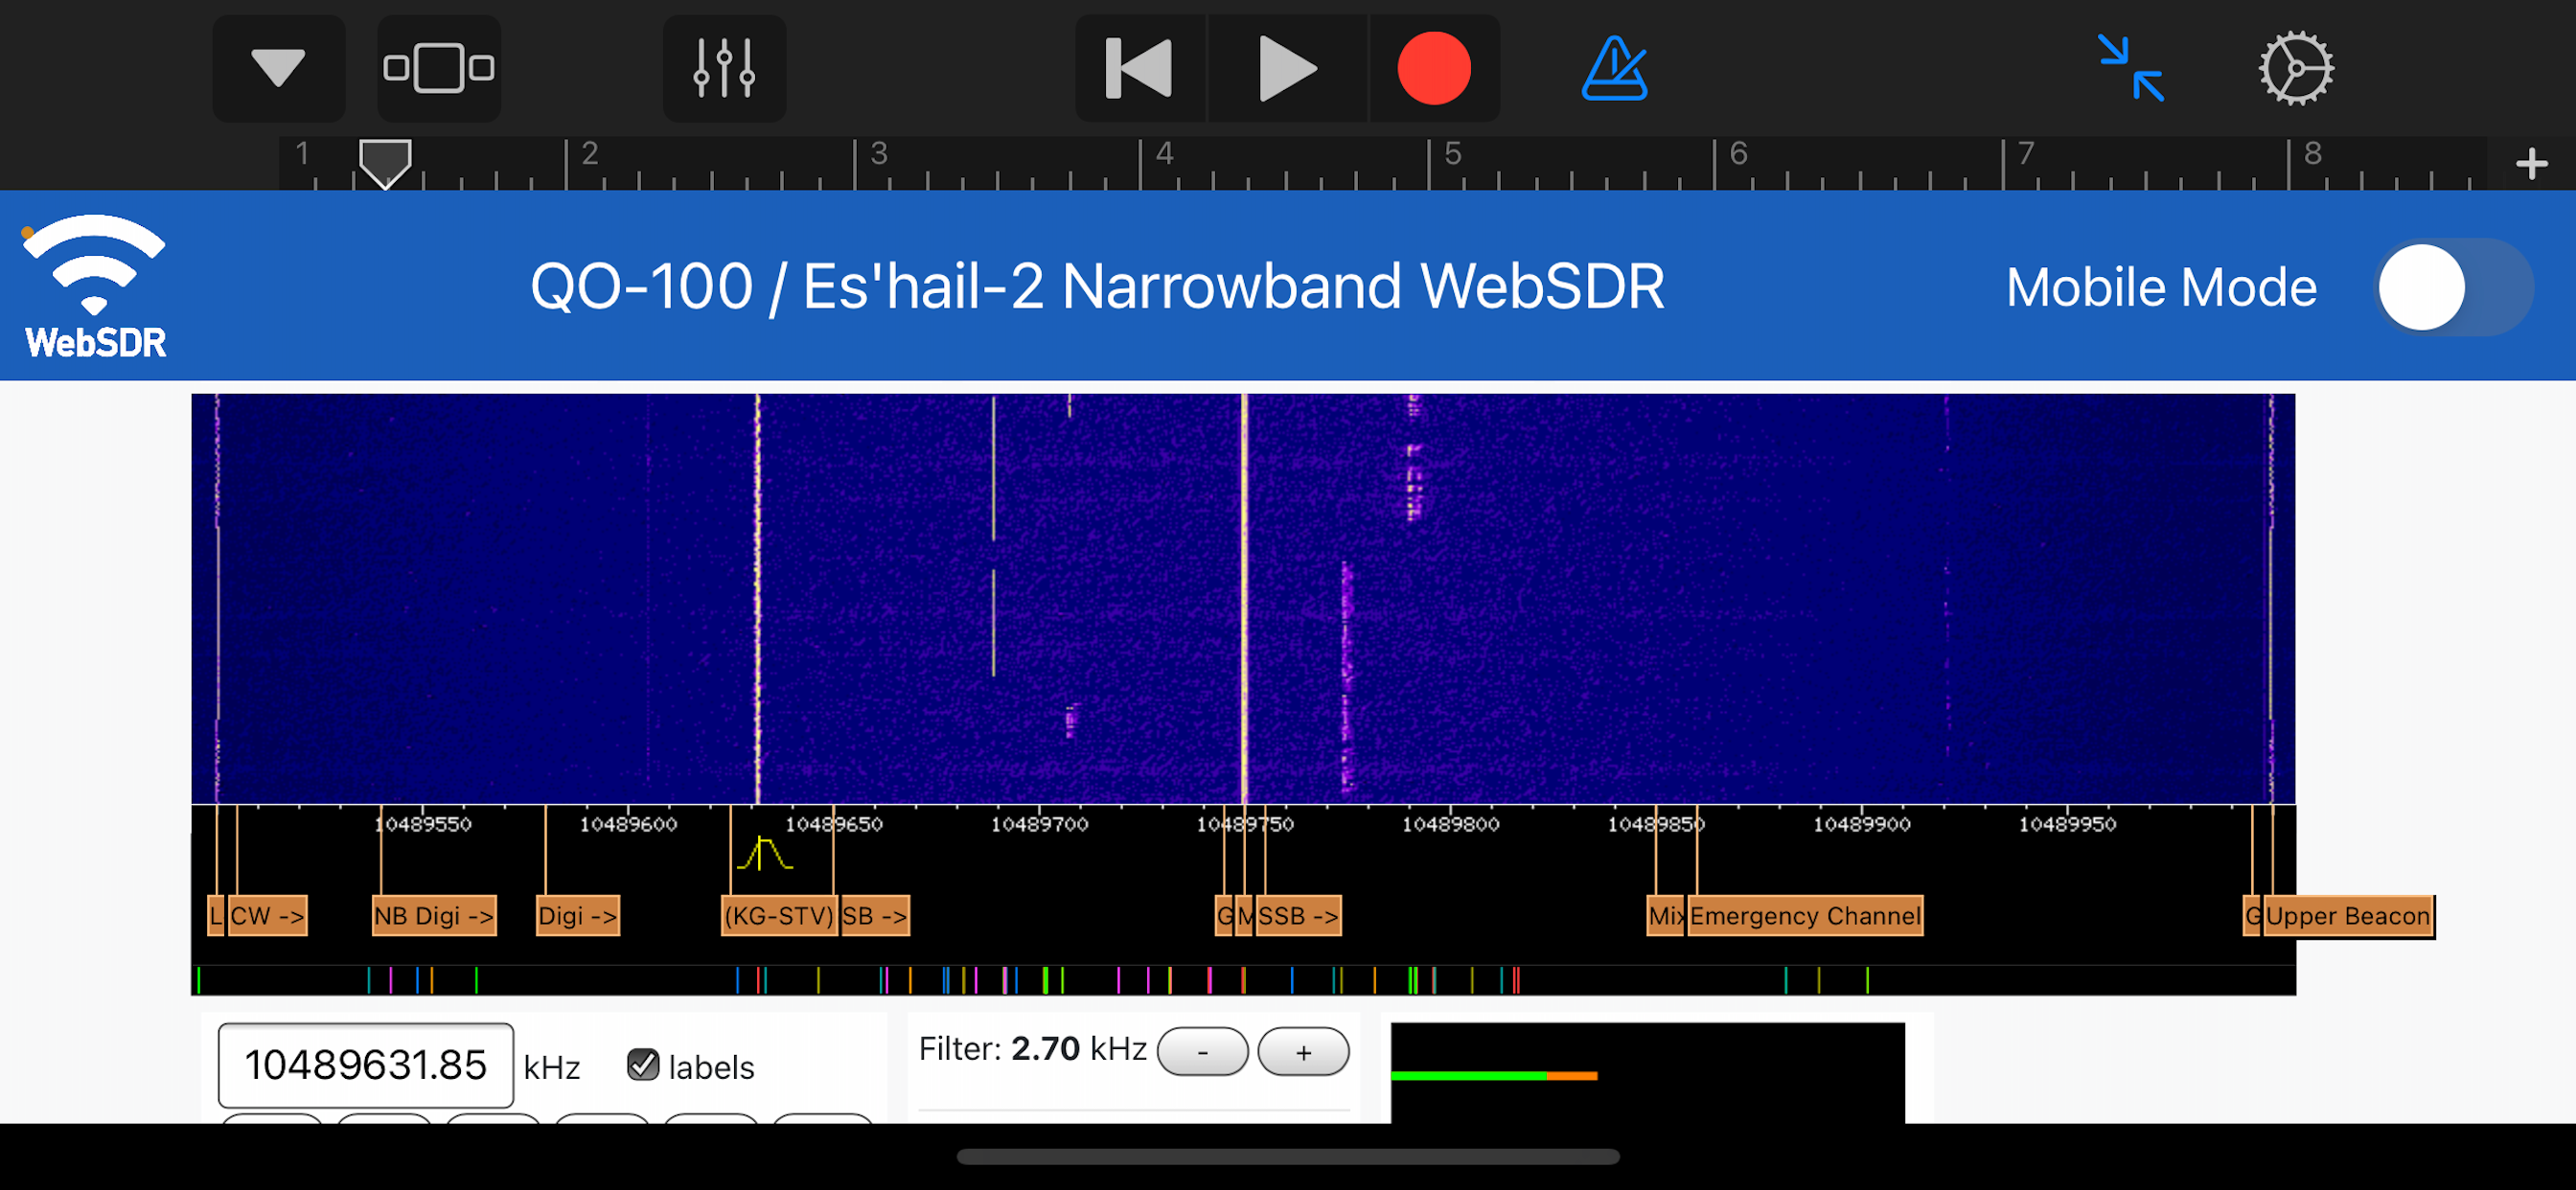The width and height of the screenshot is (2576, 1190).
Task: Start playback with the Play button
Action: tap(1287, 68)
